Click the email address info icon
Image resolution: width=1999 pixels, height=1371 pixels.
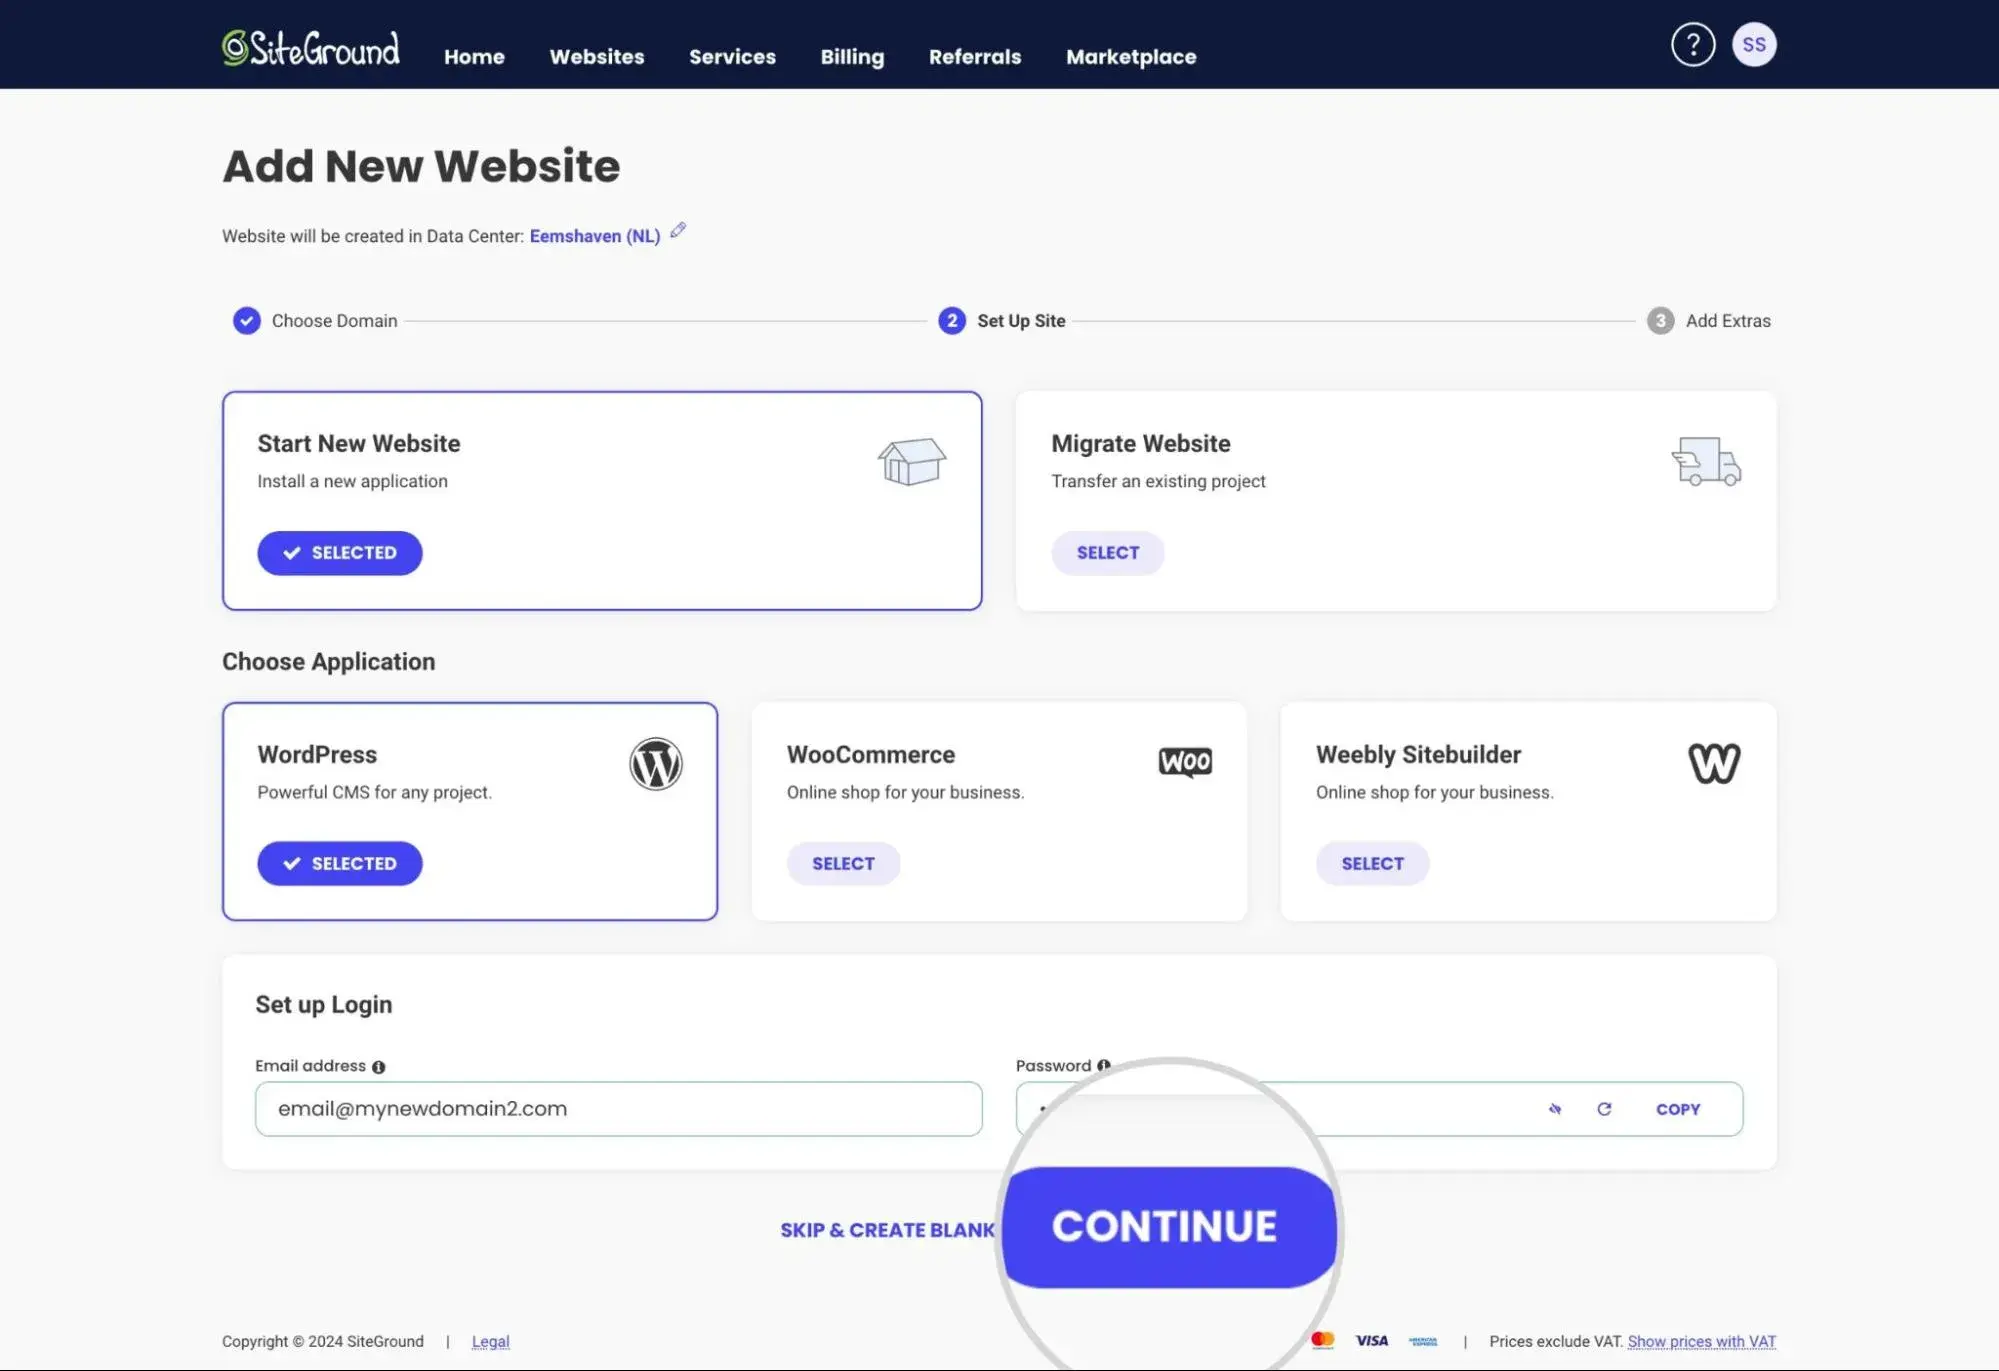pyautogui.click(x=378, y=1067)
